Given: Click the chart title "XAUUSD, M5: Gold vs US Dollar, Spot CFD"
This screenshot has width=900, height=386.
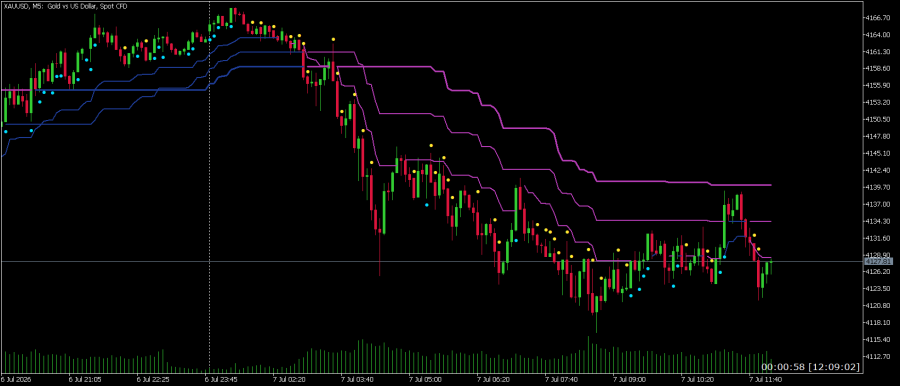Looking at the screenshot, I should (65, 6).
